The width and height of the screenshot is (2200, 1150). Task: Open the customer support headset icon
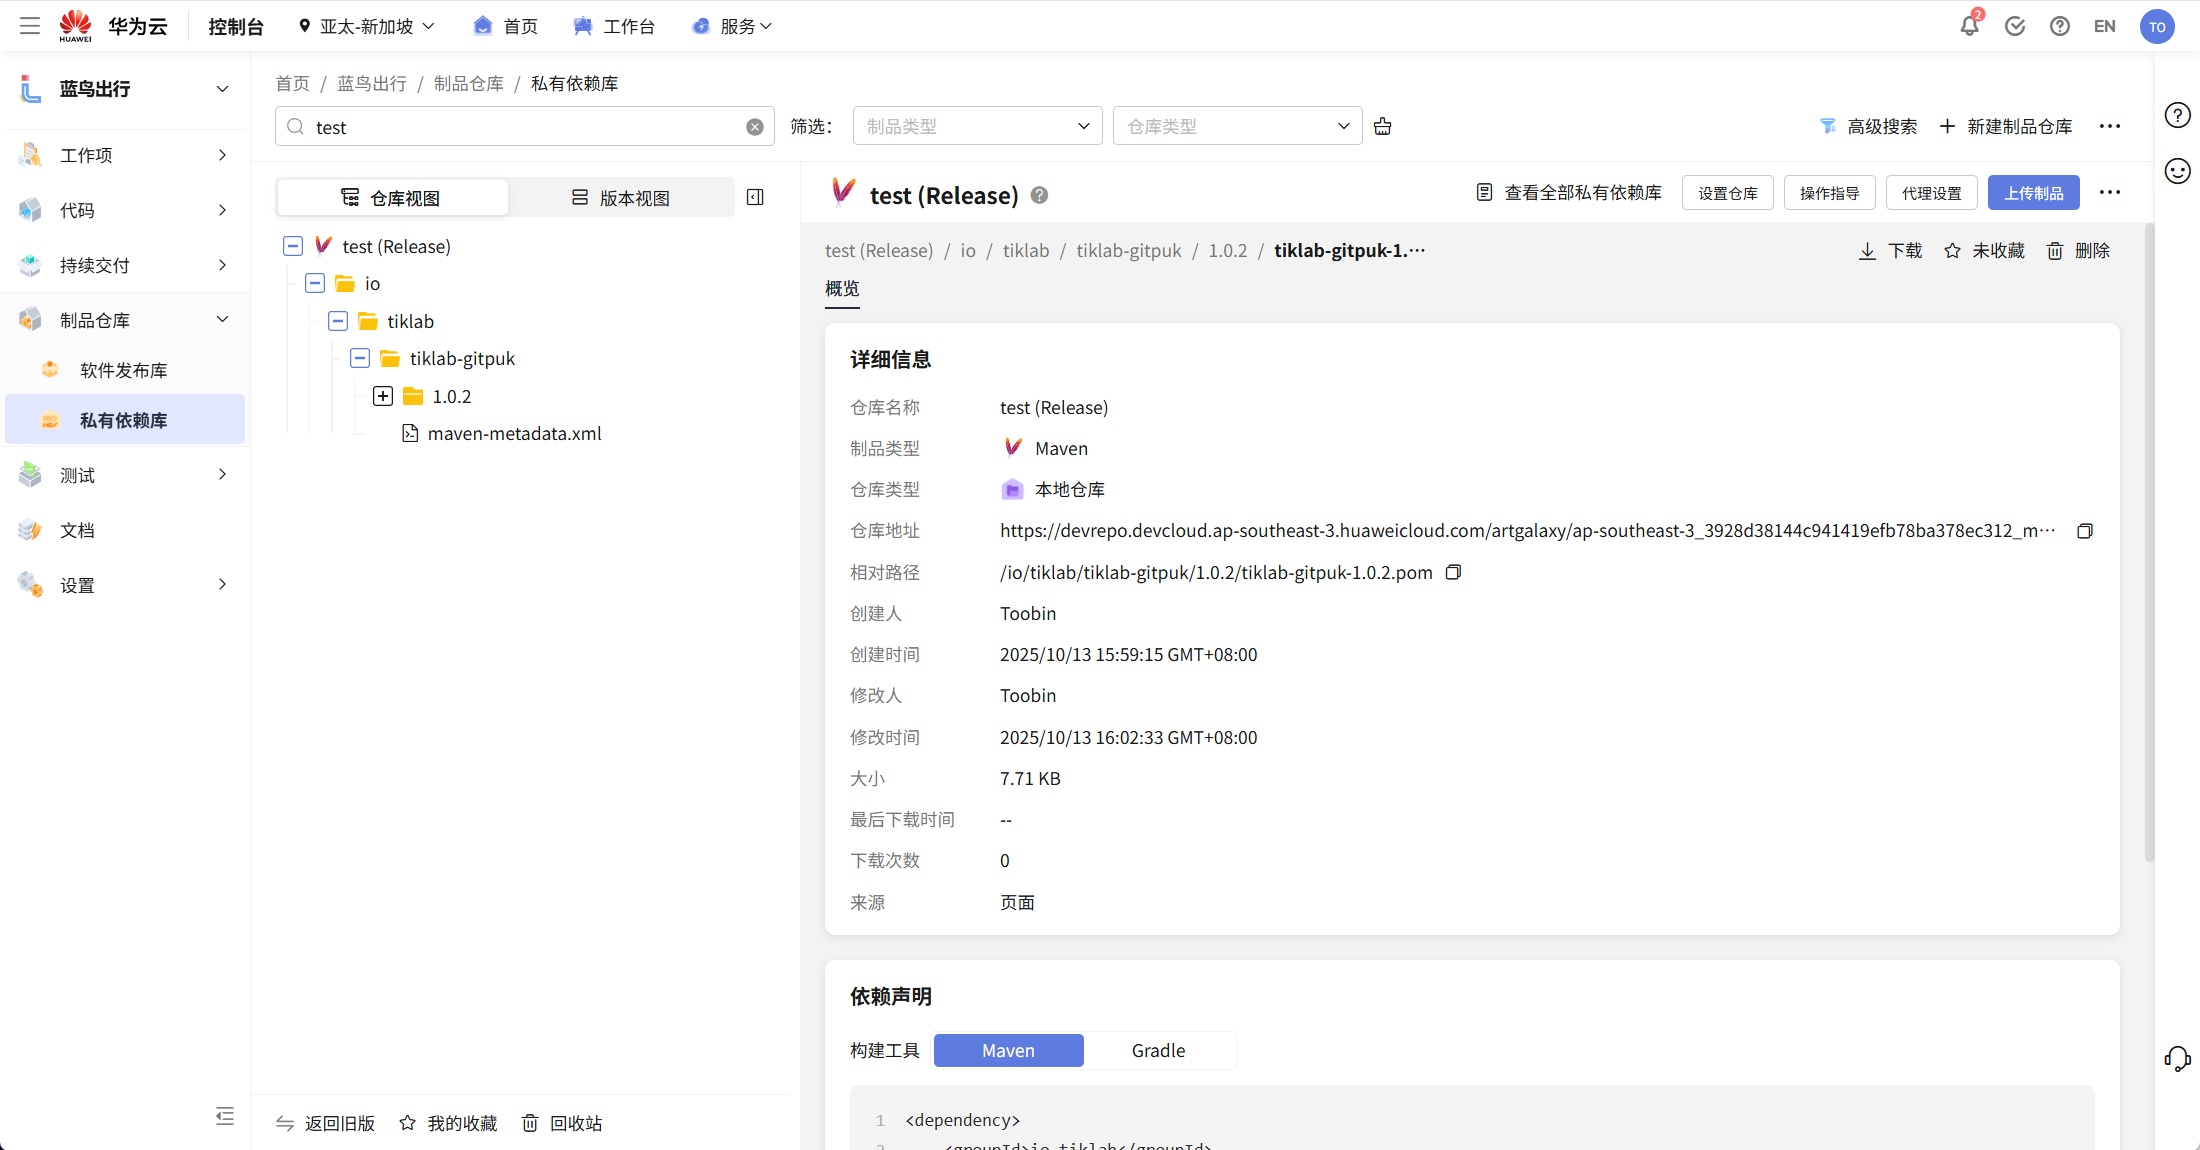tap(2177, 1058)
